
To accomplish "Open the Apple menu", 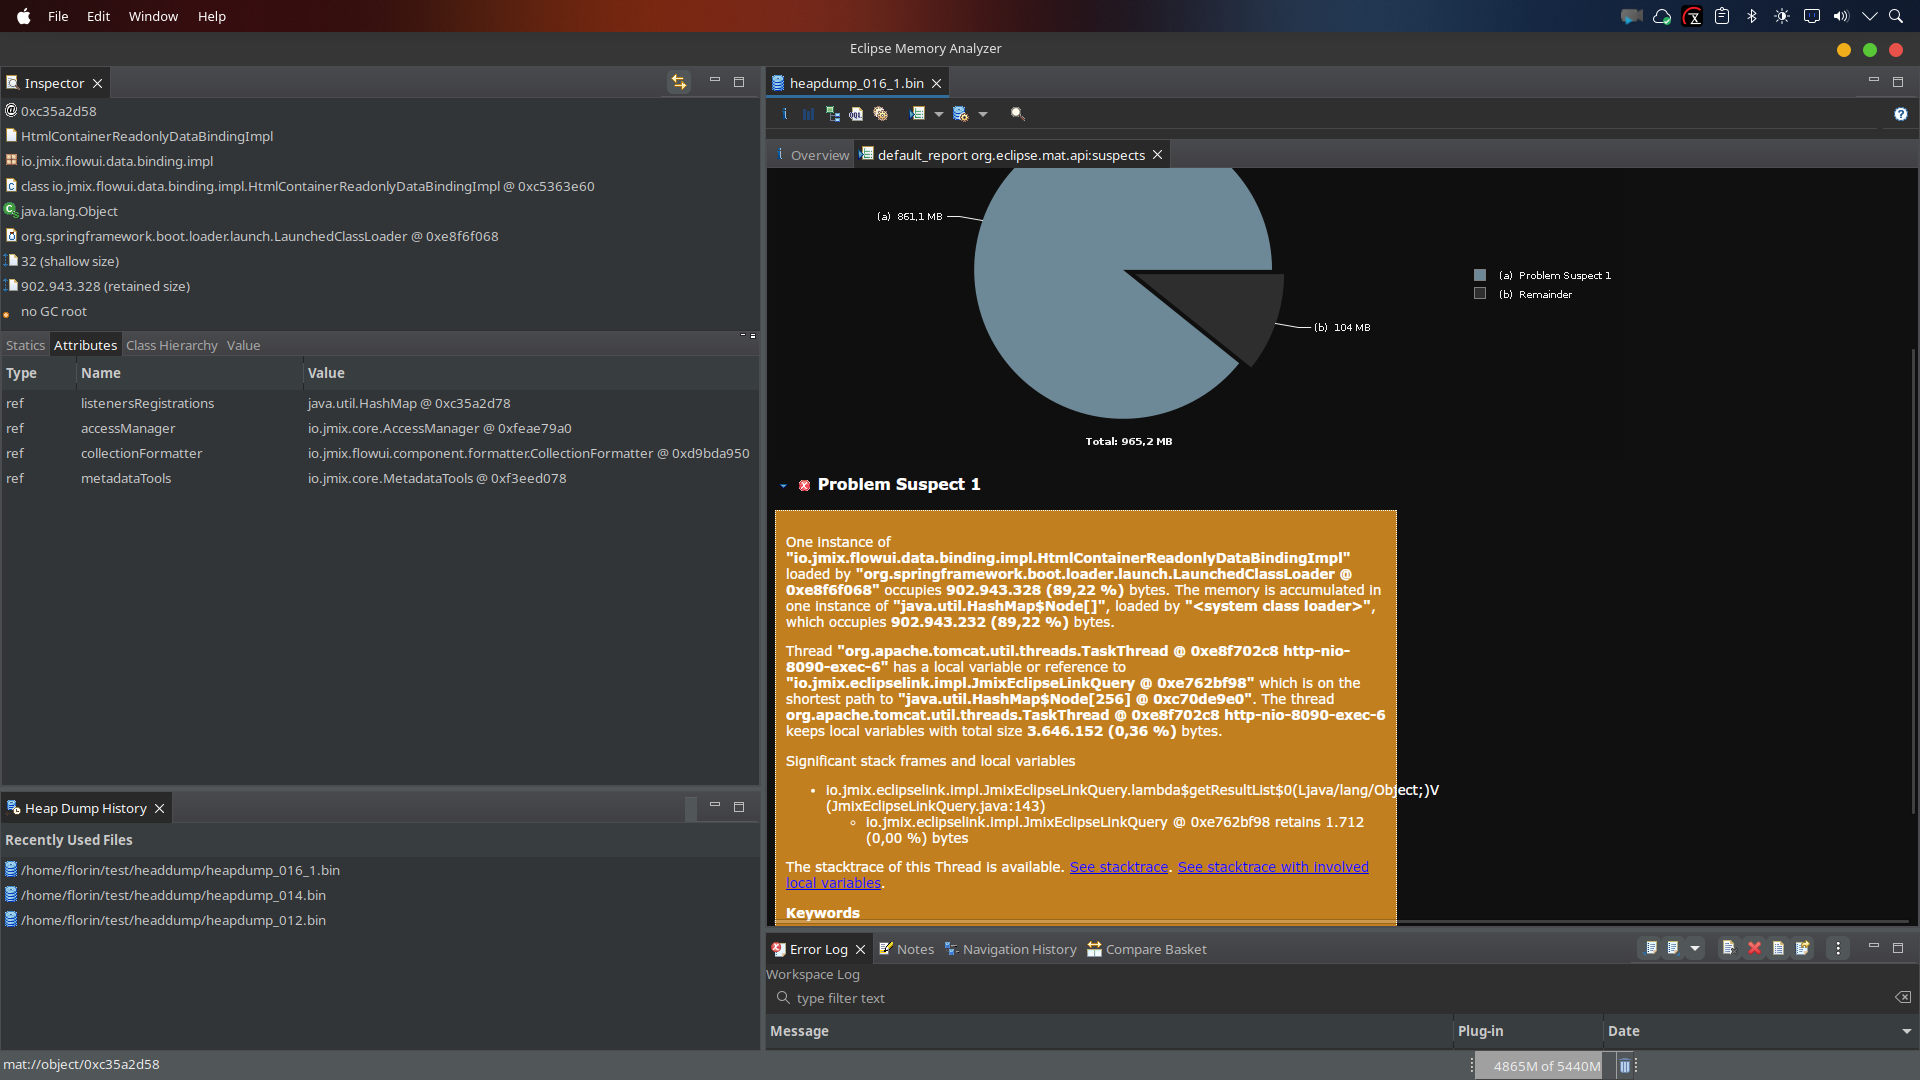I will [24, 16].
